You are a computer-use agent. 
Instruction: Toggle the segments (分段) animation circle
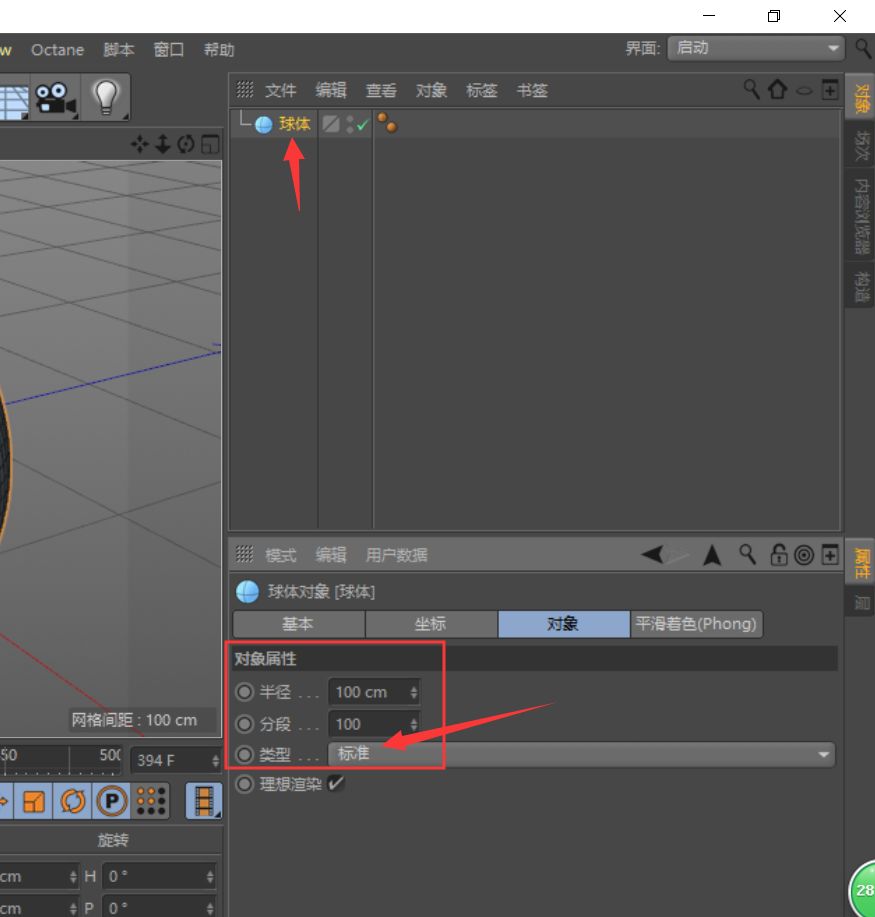[244, 724]
